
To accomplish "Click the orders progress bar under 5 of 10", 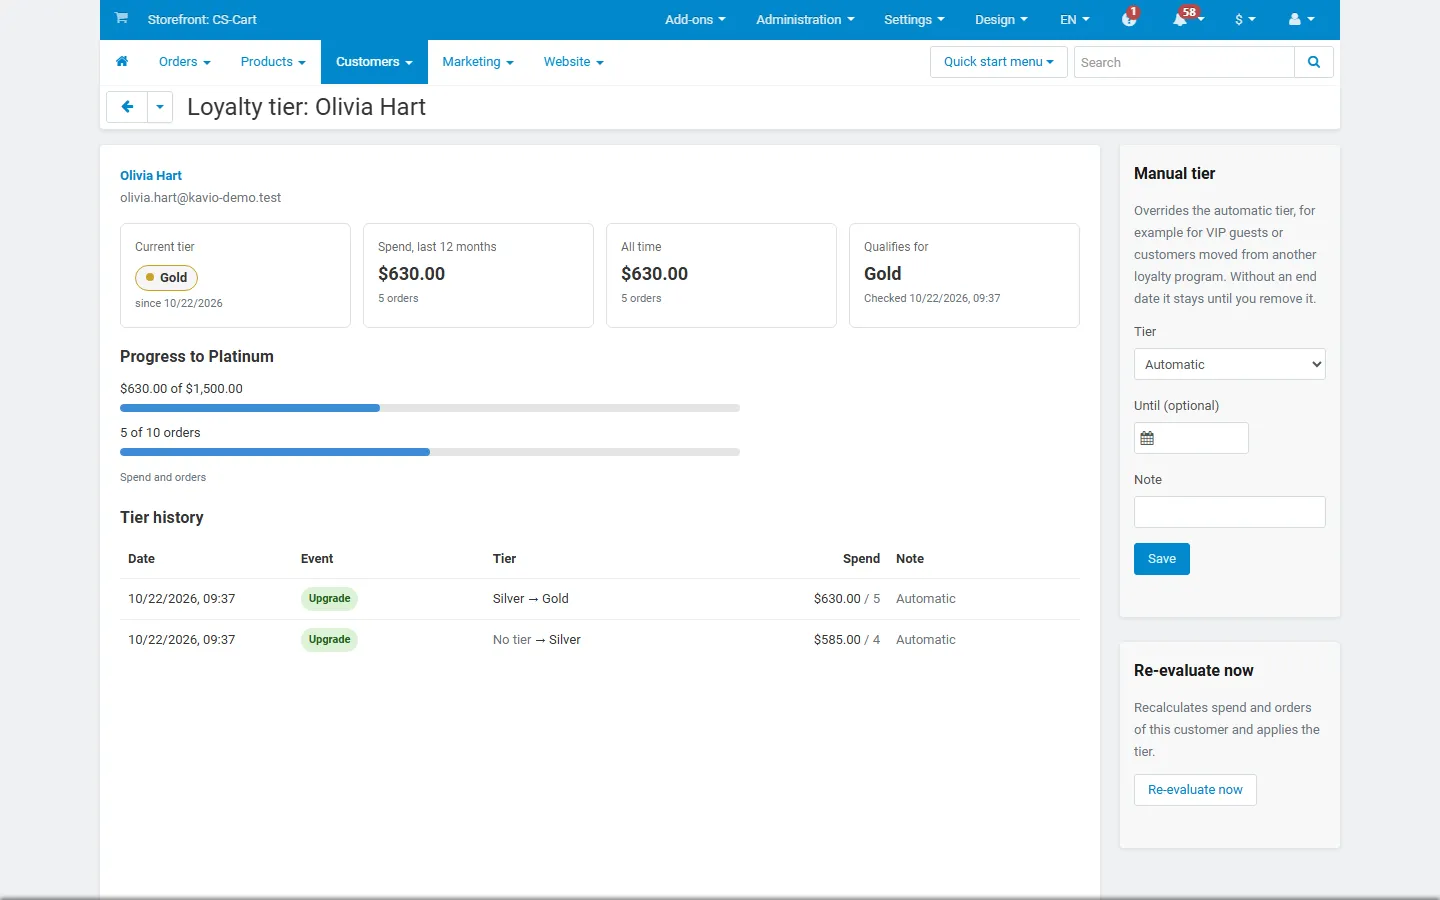I will pos(430,452).
